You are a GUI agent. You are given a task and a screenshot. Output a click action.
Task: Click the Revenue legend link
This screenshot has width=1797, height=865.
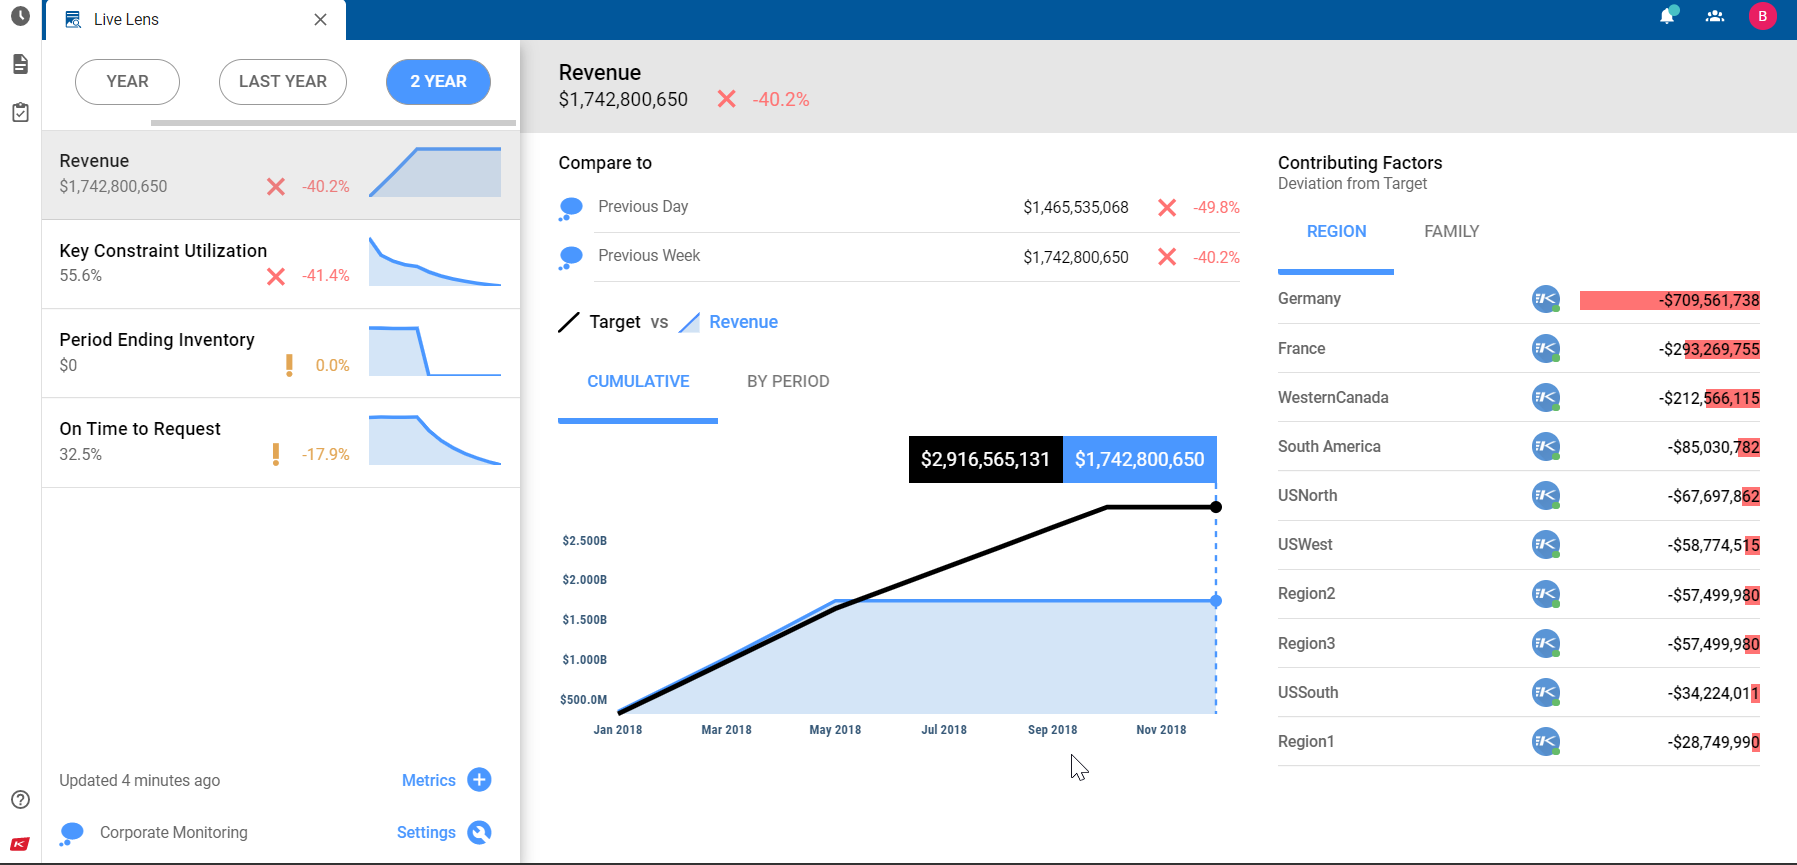(x=743, y=322)
